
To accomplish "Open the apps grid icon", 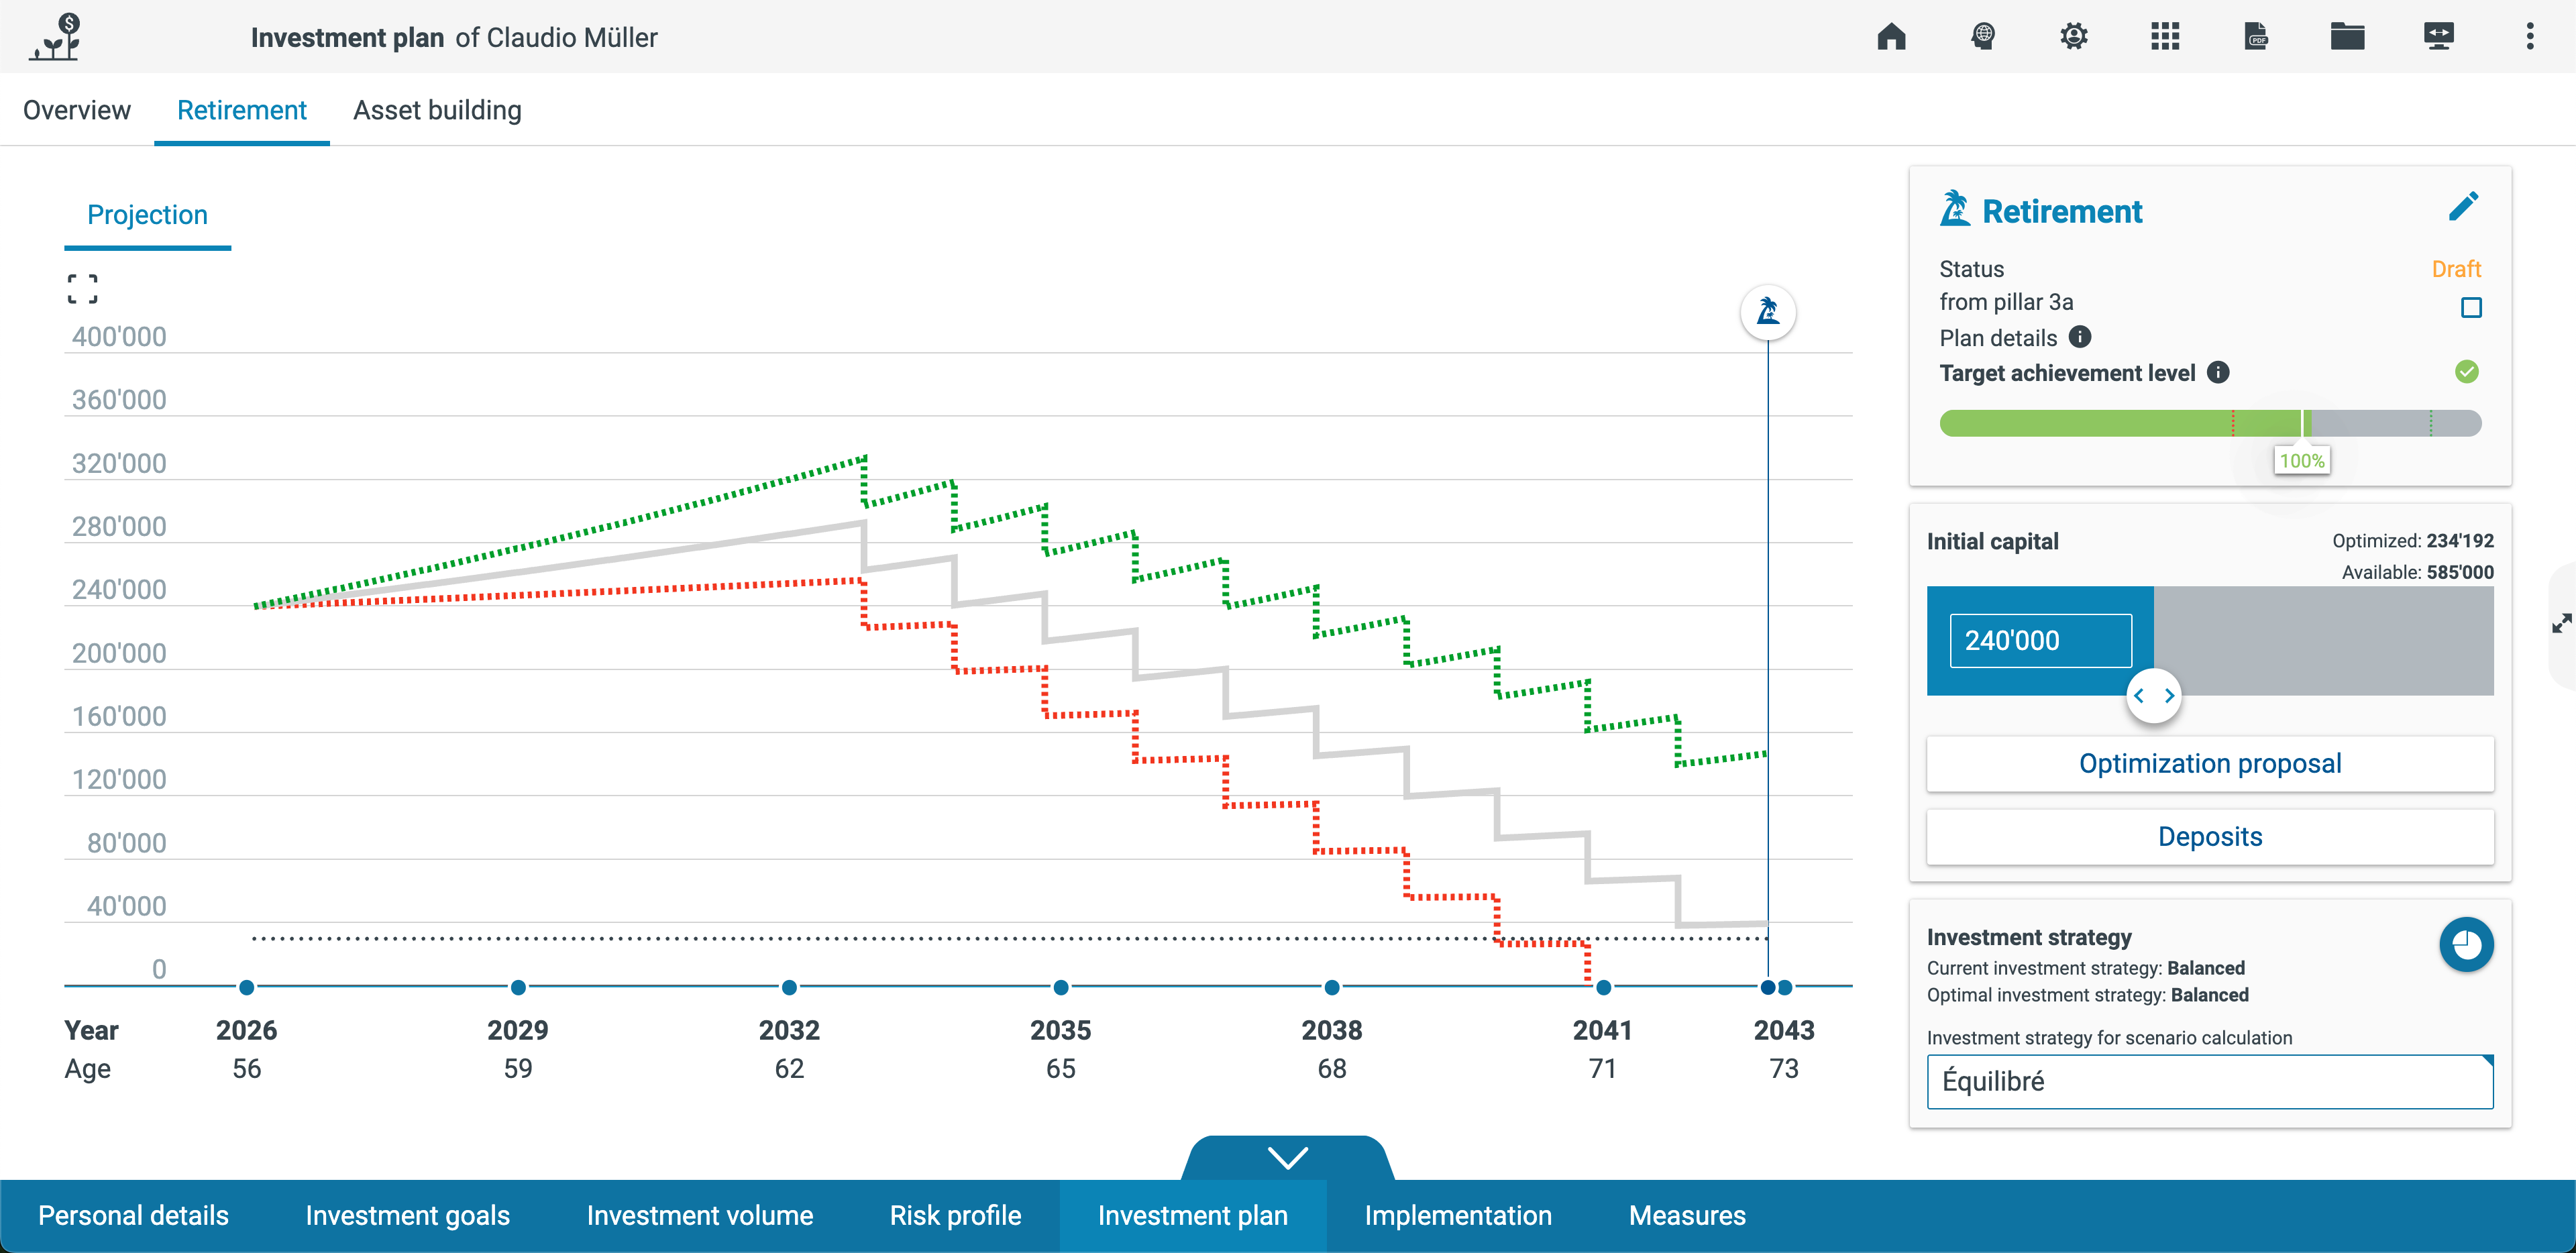I will [2165, 37].
